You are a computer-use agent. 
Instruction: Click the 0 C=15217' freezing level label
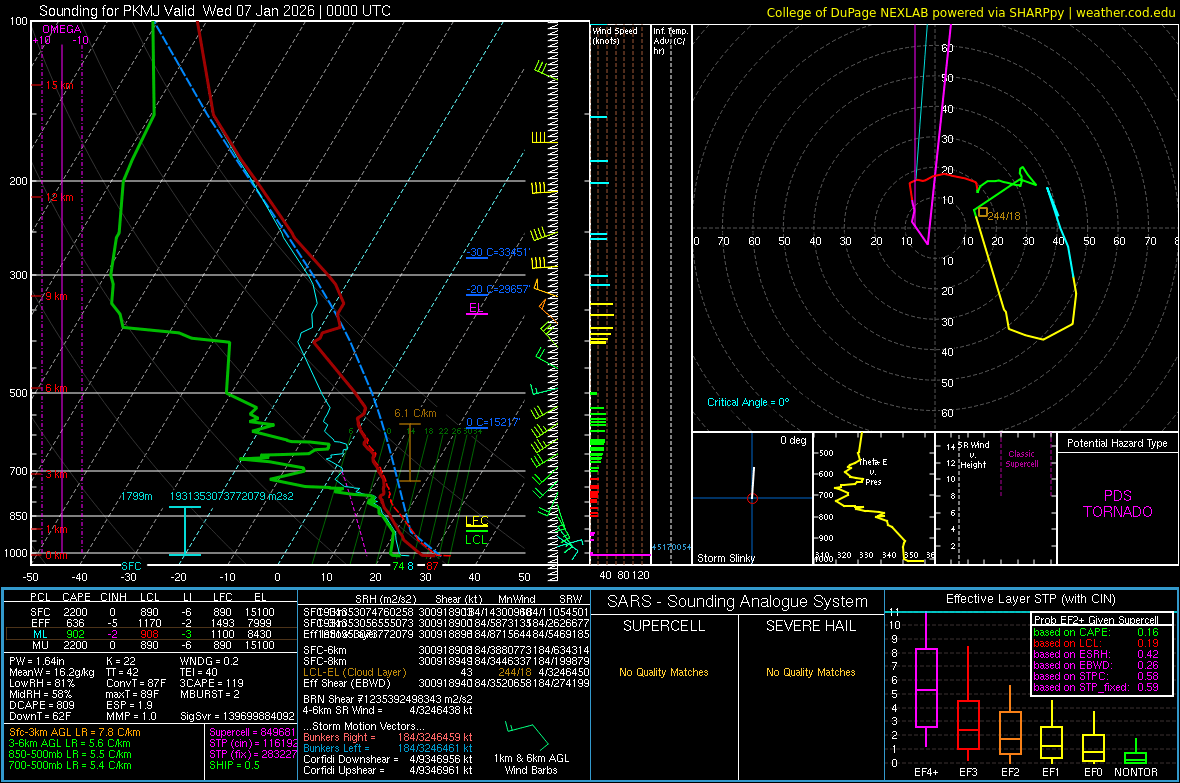click(x=493, y=422)
